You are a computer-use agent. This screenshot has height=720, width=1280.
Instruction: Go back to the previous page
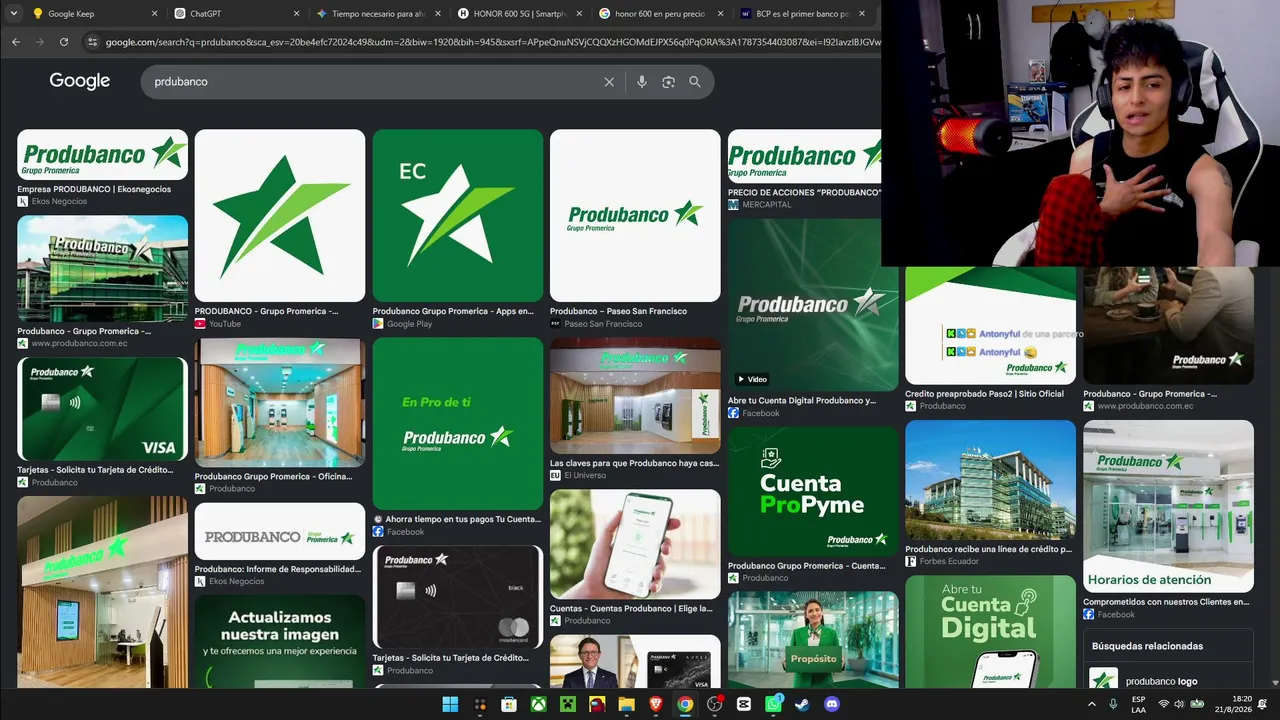point(16,42)
